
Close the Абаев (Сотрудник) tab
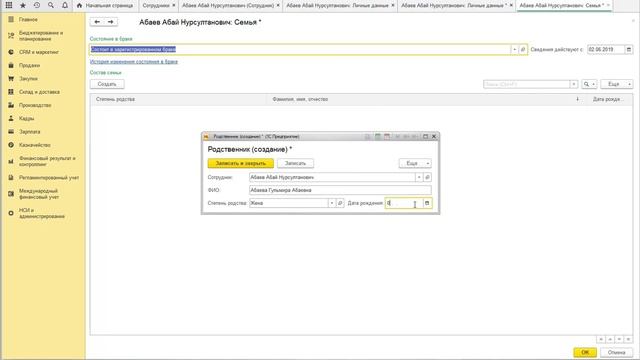(x=278, y=6)
